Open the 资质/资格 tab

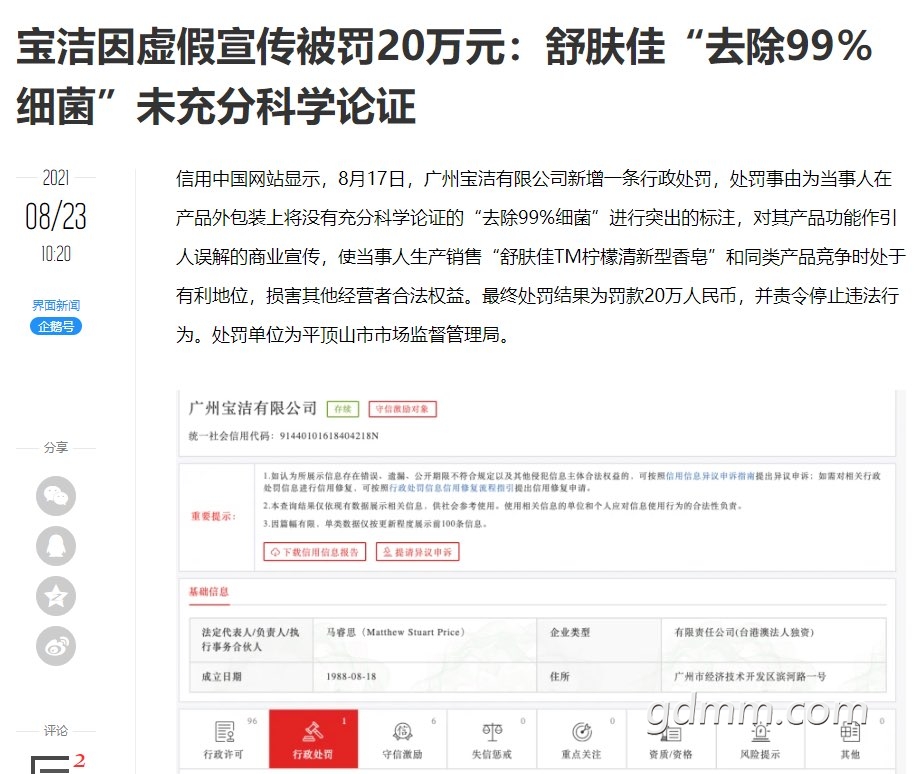pos(671,738)
